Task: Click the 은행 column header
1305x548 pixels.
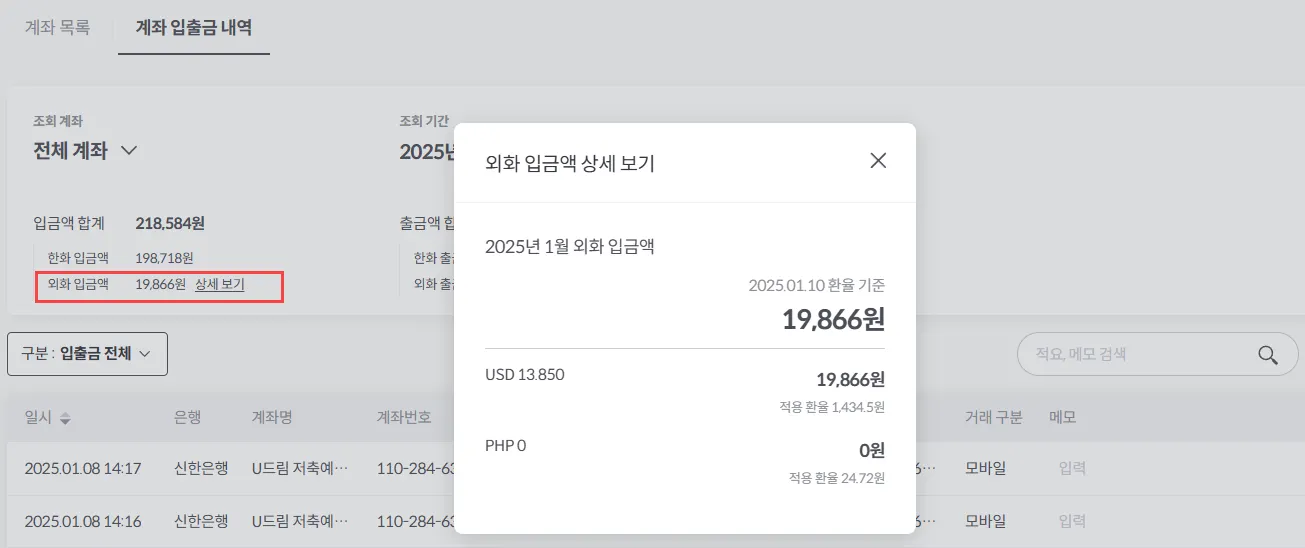Action: (187, 417)
